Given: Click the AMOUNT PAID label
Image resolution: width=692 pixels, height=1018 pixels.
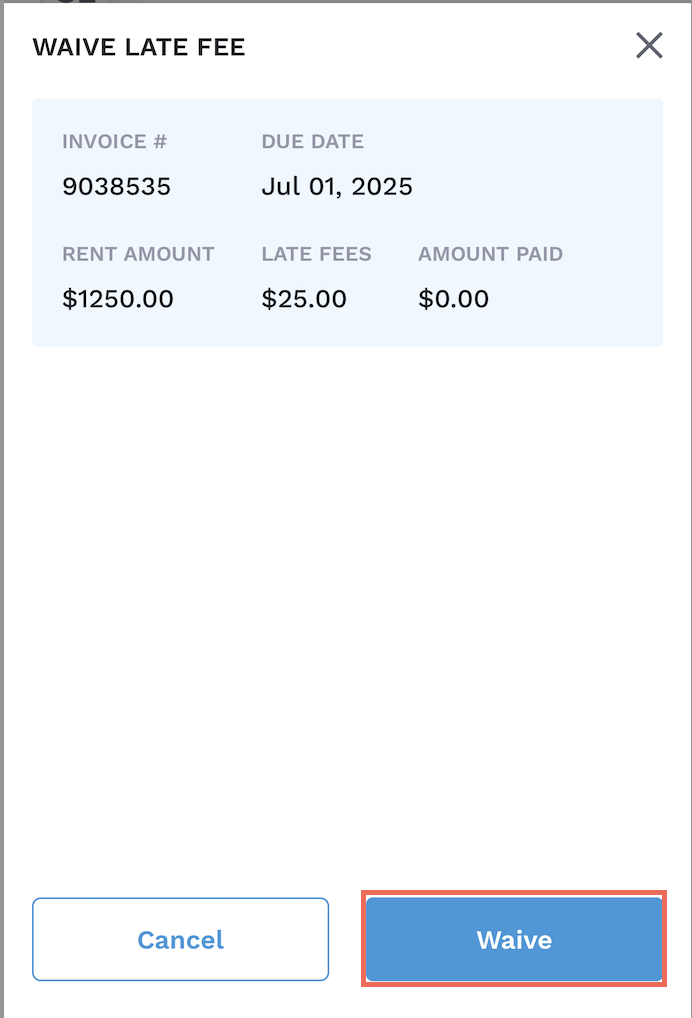Looking at the screenshot, I should pyautogui.click(x=490, y=254).
